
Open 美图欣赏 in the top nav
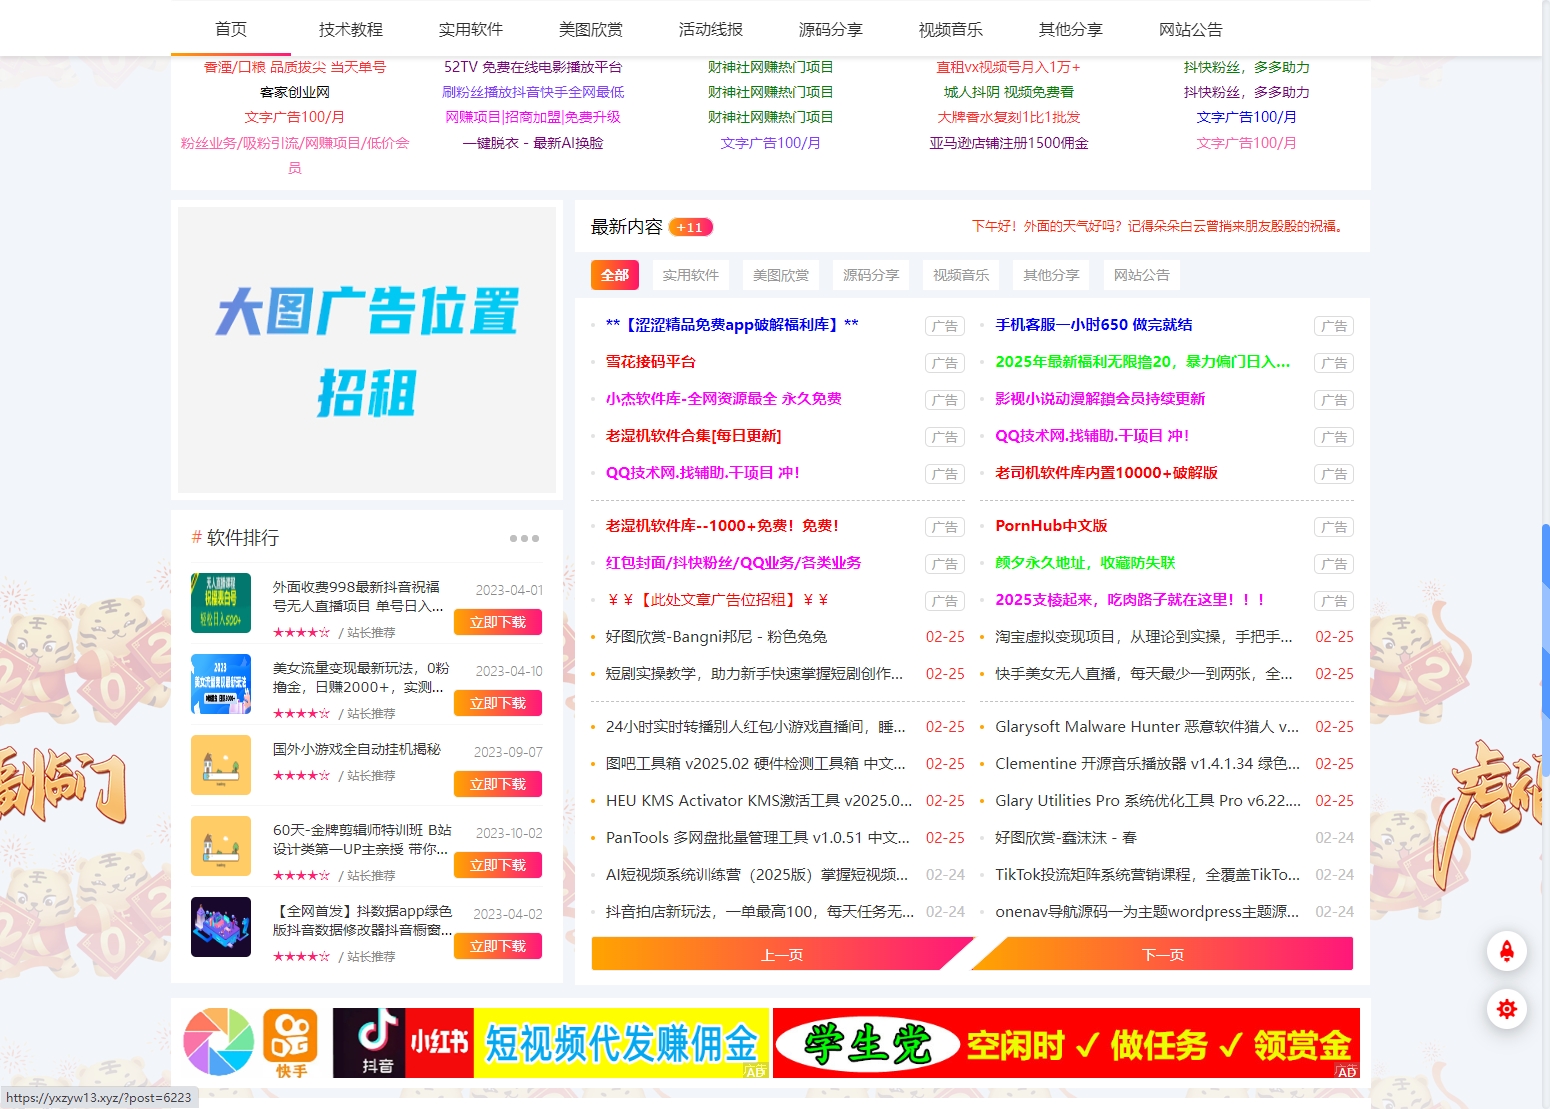pyautogui.click(x=591, y=29)
